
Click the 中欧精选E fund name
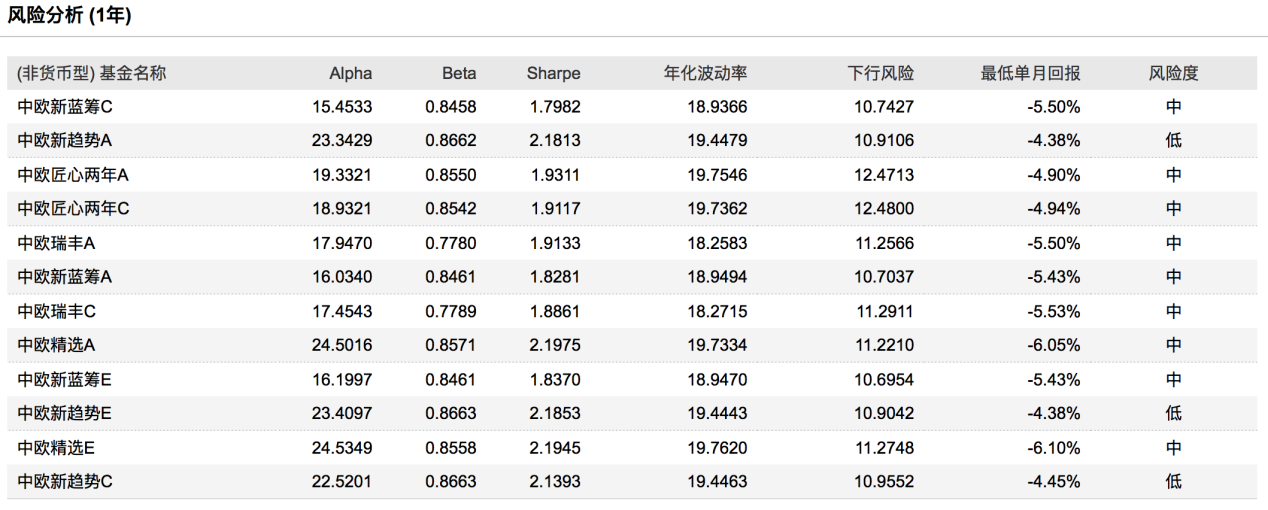coord(56,448)
